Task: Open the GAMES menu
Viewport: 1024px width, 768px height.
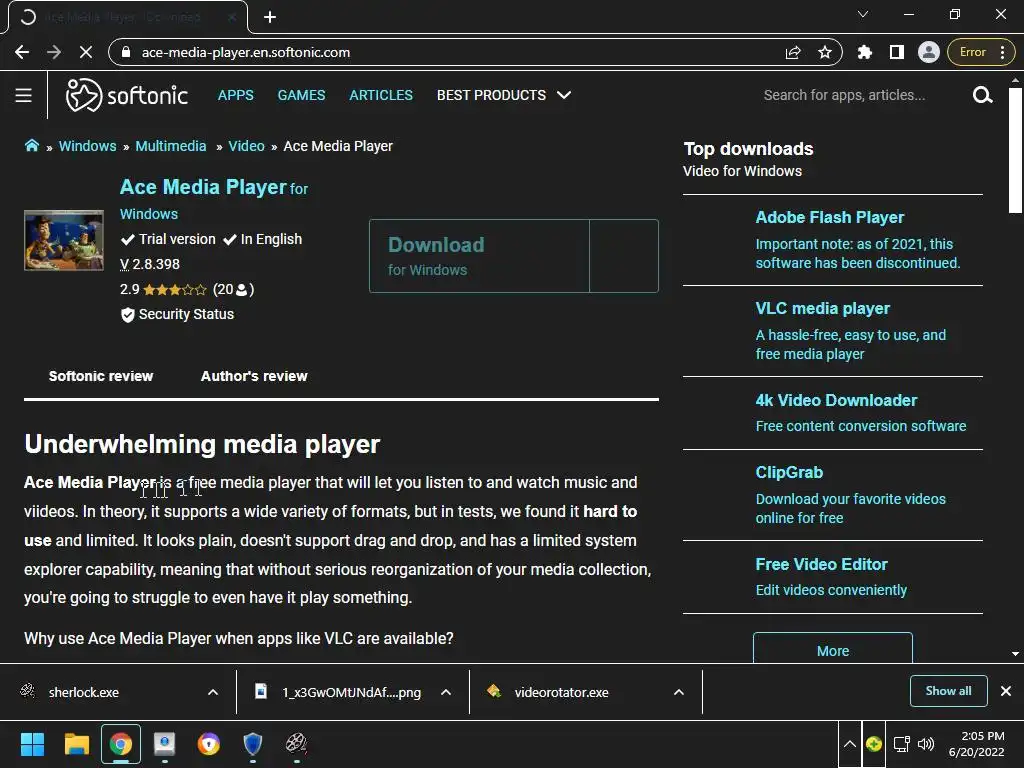Action: 301,95
